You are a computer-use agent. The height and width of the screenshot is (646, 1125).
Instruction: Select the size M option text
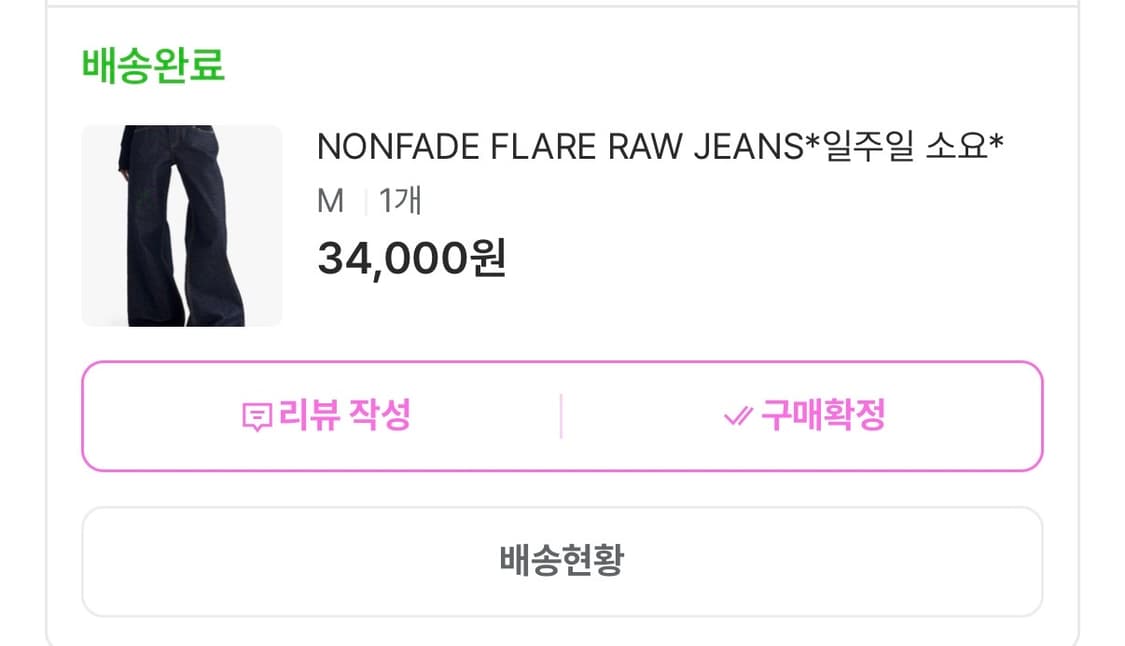(330, 202)
